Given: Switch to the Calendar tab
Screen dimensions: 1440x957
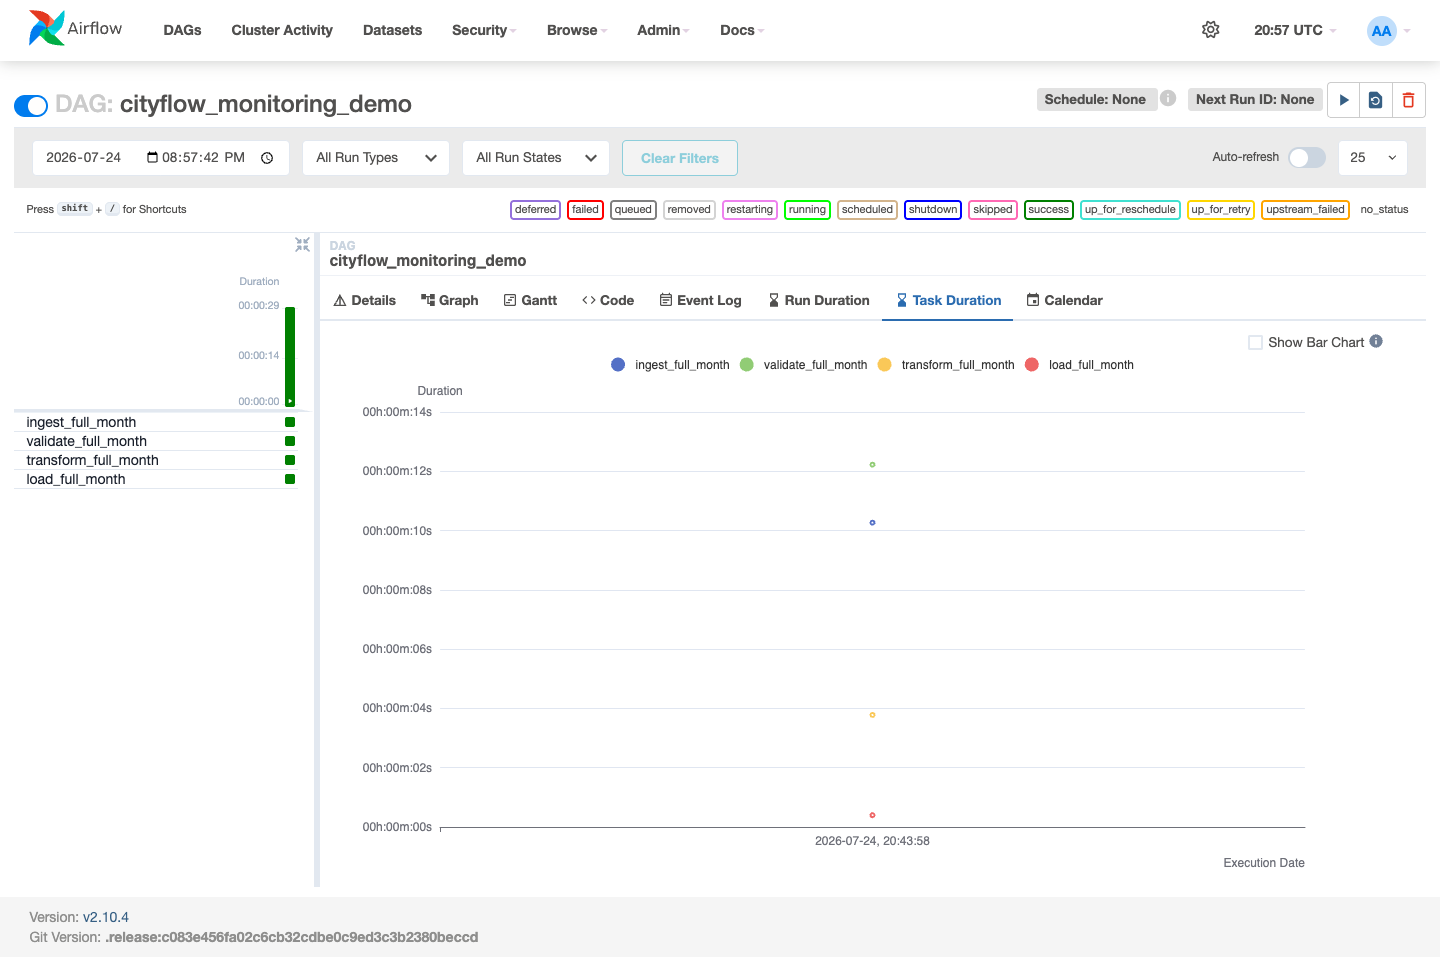Looking at the screenshot, I should tap(1065, 300).
